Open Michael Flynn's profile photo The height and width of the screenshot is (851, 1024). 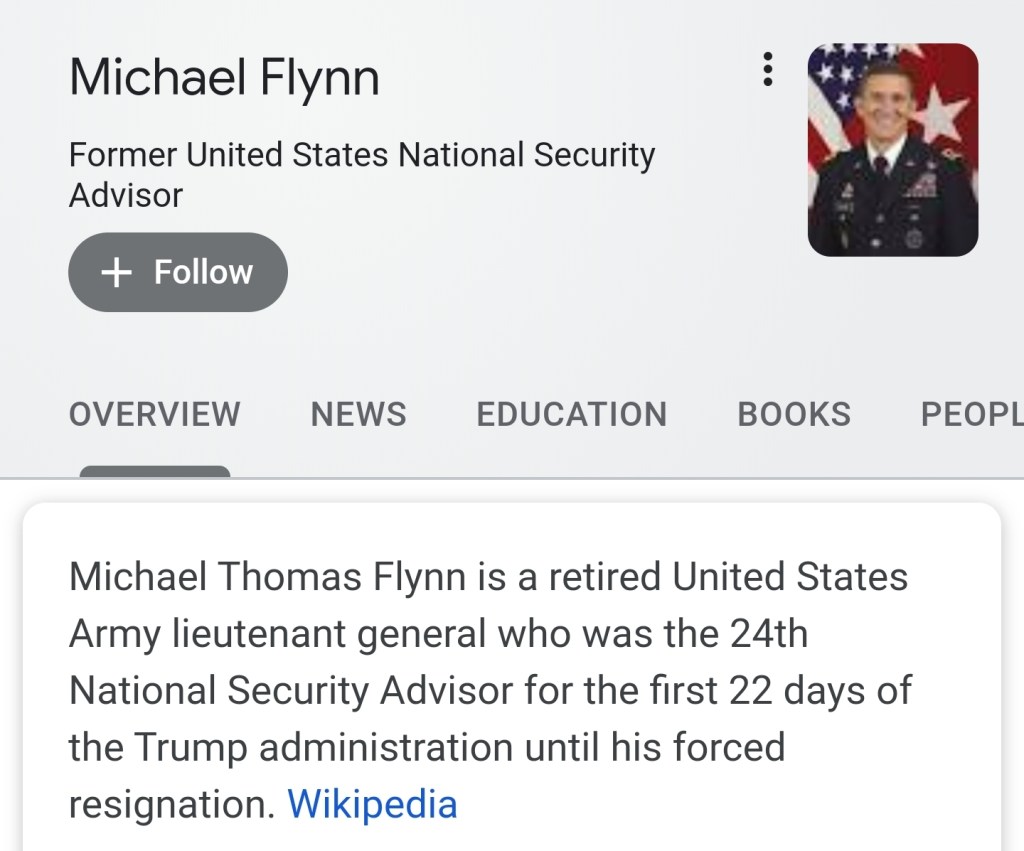(892, 149)
